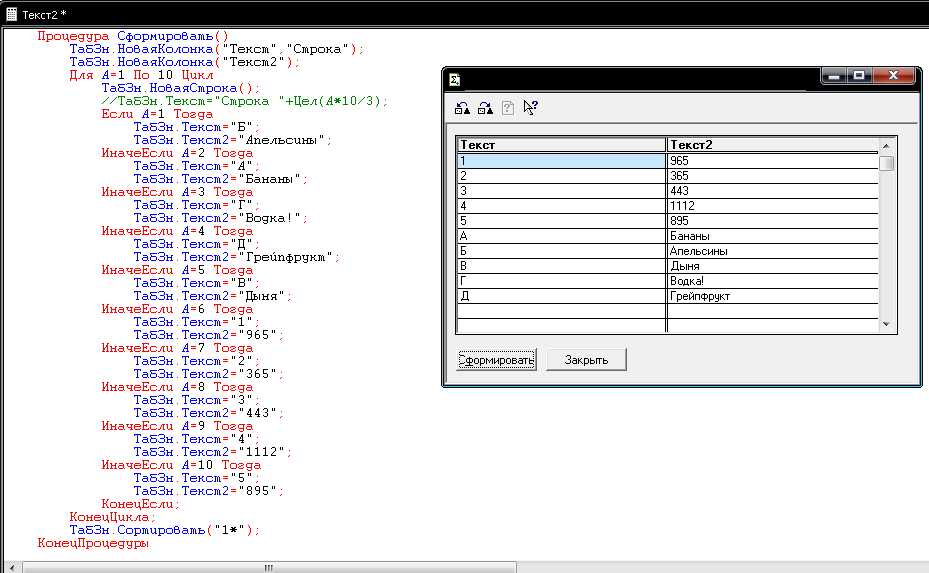Screen dimensions: 929x573
Task: Click code line Текст2="Водка!"
Action: [221, 219]
